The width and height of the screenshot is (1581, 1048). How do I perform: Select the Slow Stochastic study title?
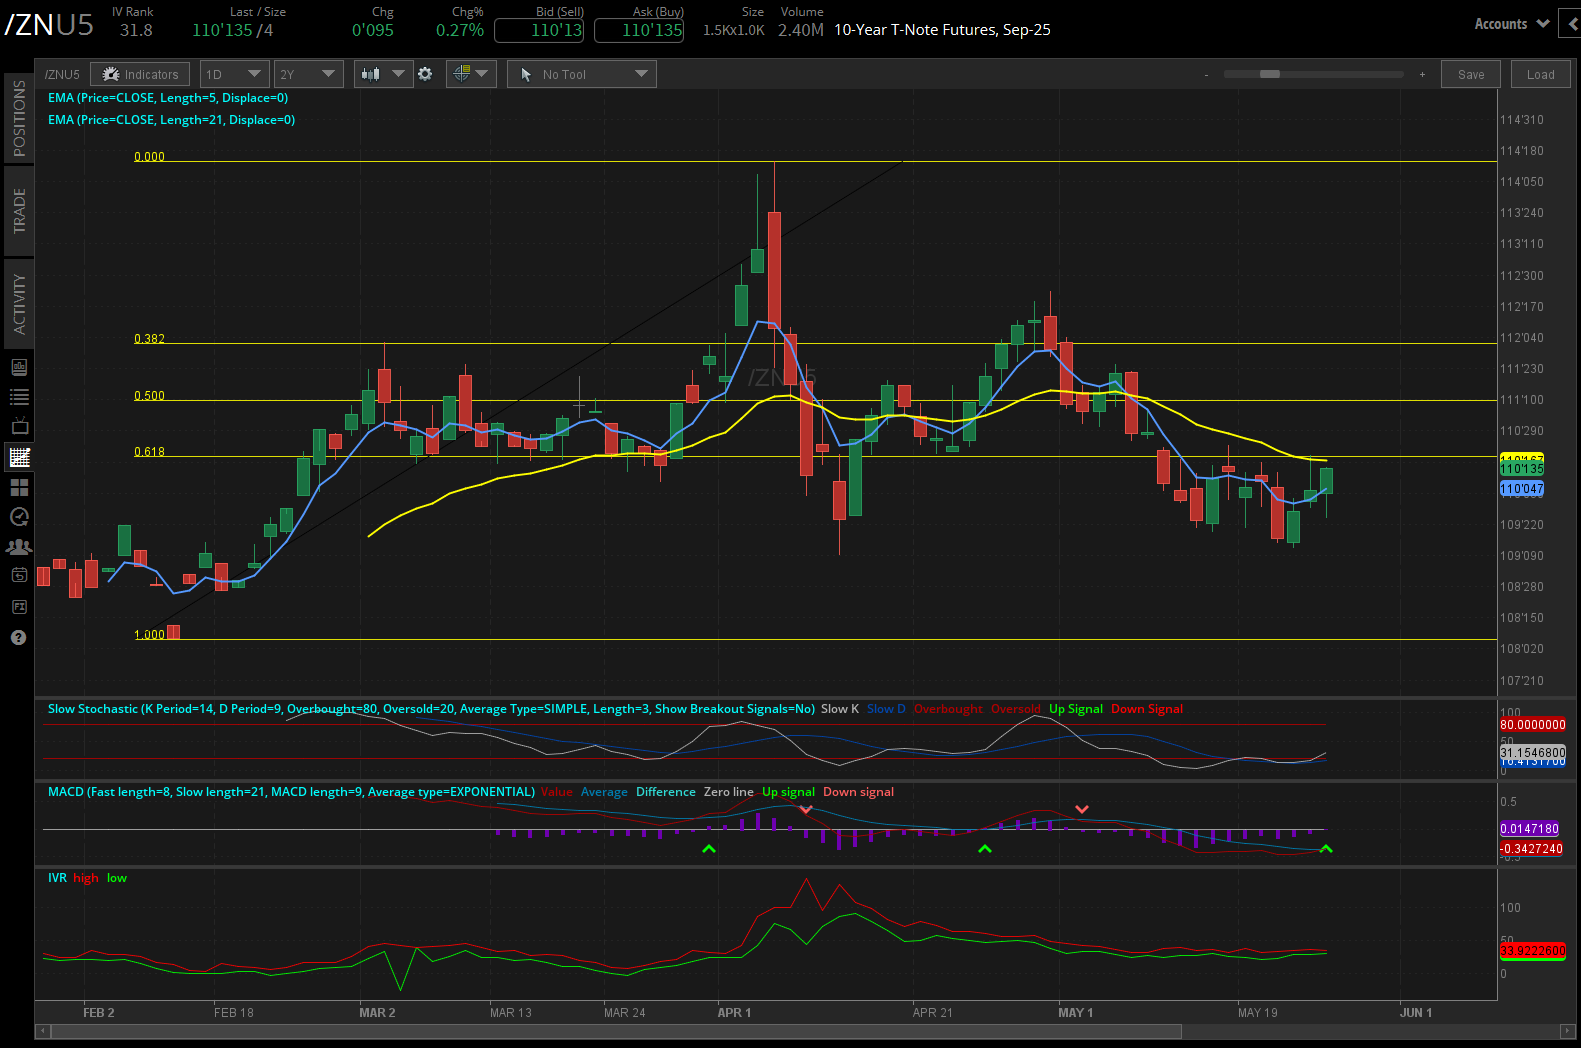tap(431, 709)
